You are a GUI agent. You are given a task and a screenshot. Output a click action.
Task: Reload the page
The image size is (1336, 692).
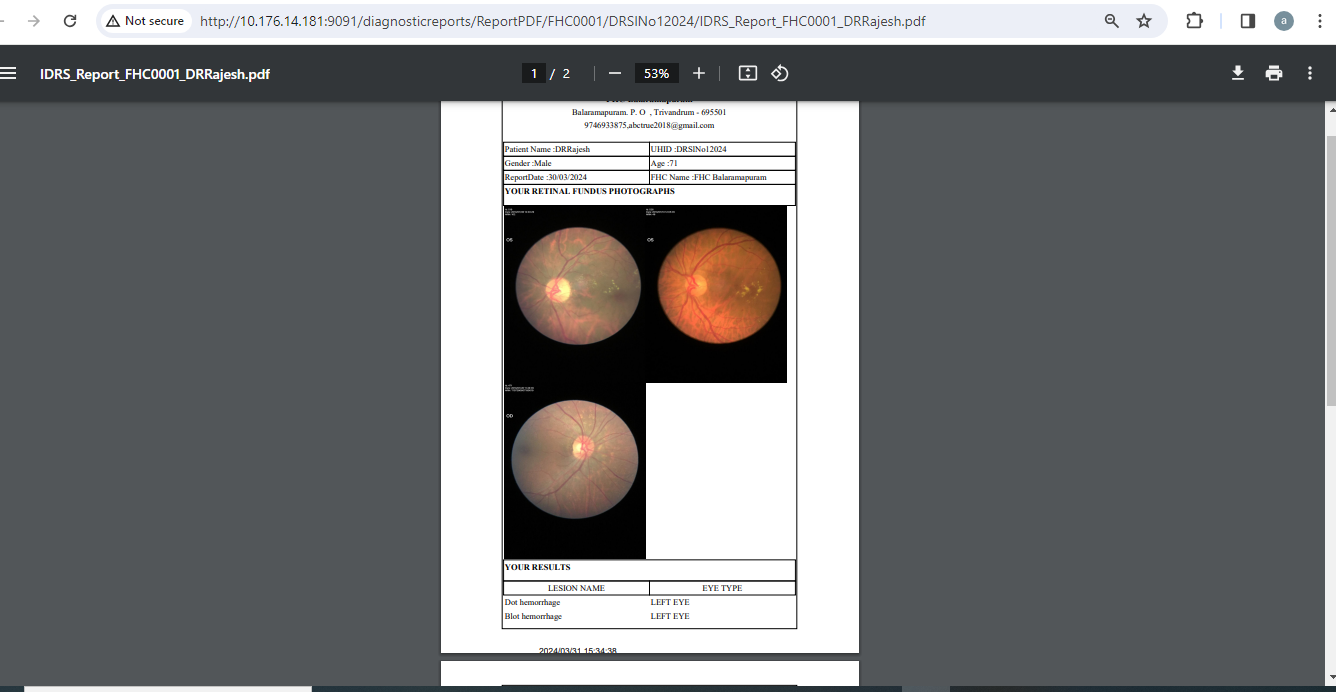70,21
